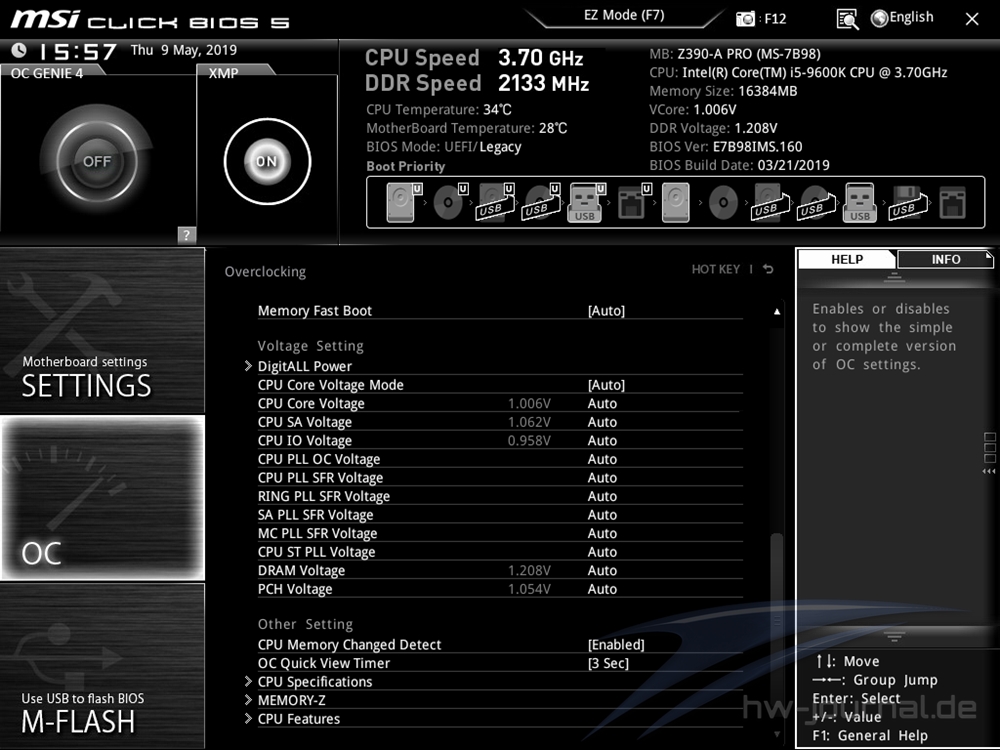The image size is (1000, 750).
Task: Click the date 'Thu 9 May, 2019'
Action: pos(184,50)
